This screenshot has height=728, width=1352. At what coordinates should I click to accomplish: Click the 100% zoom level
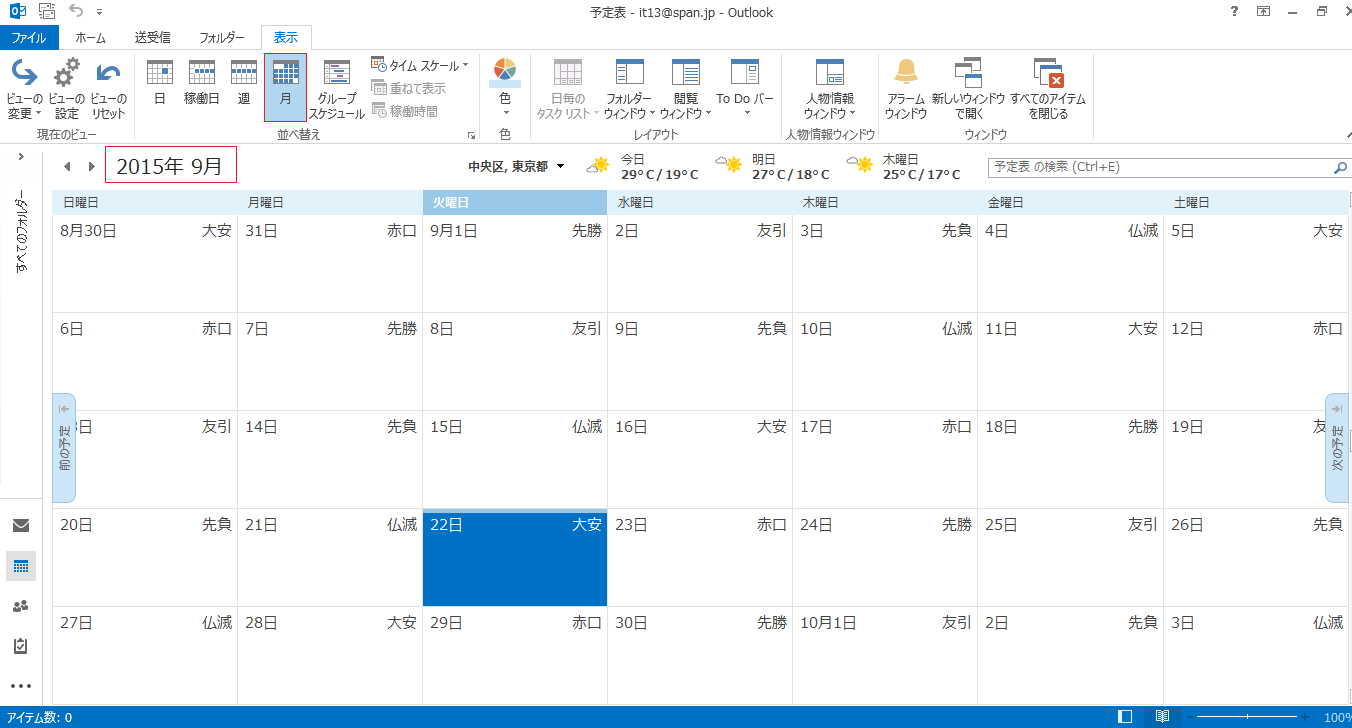coord(1336,717)
